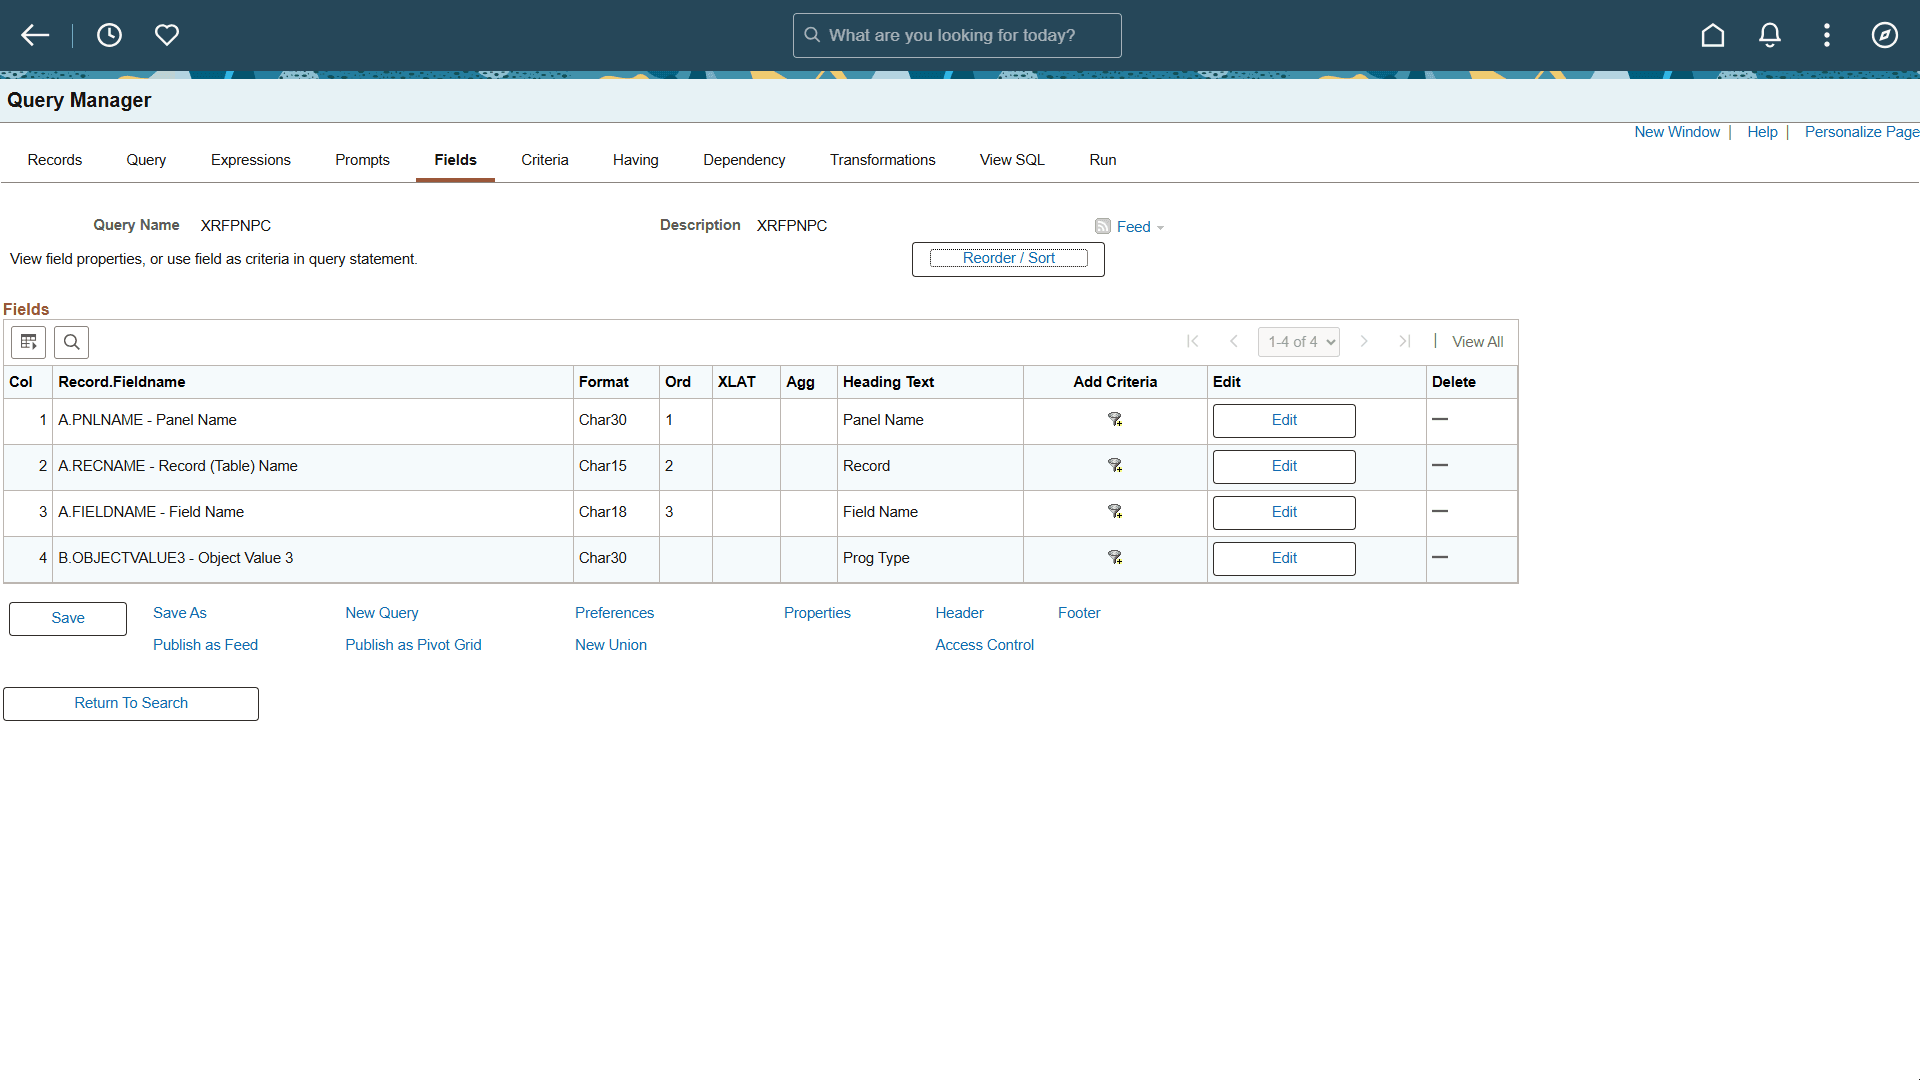Add criteria for A.PNLNAME field

(1115, 420)
